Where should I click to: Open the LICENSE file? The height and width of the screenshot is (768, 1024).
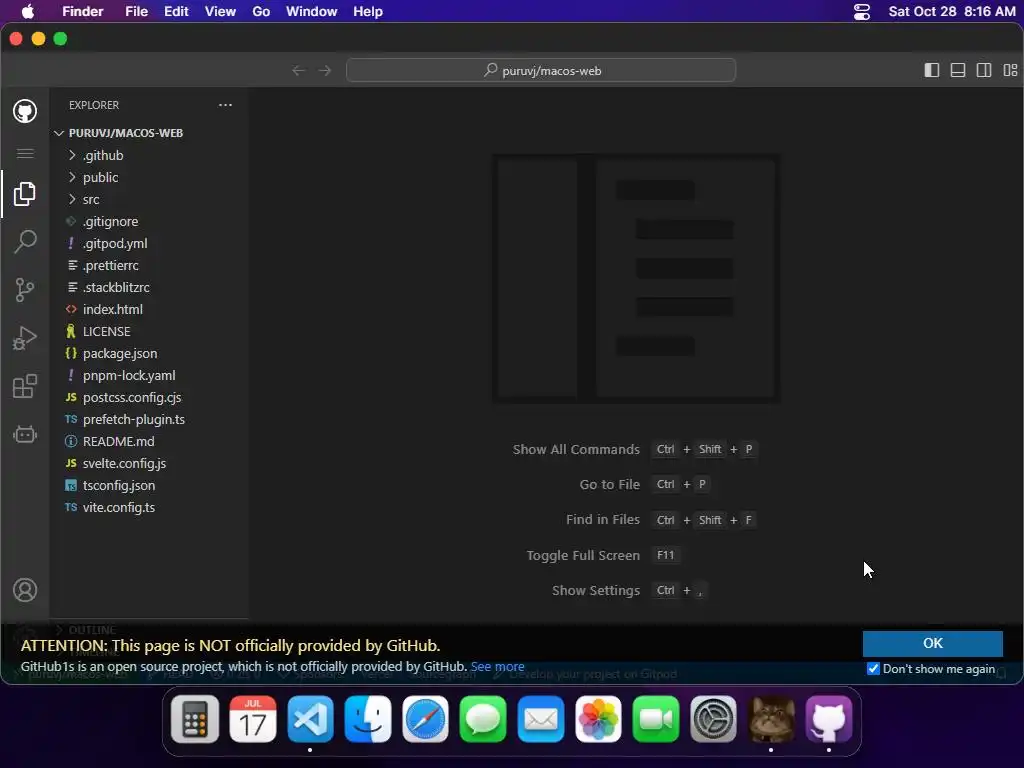point(148,332)
